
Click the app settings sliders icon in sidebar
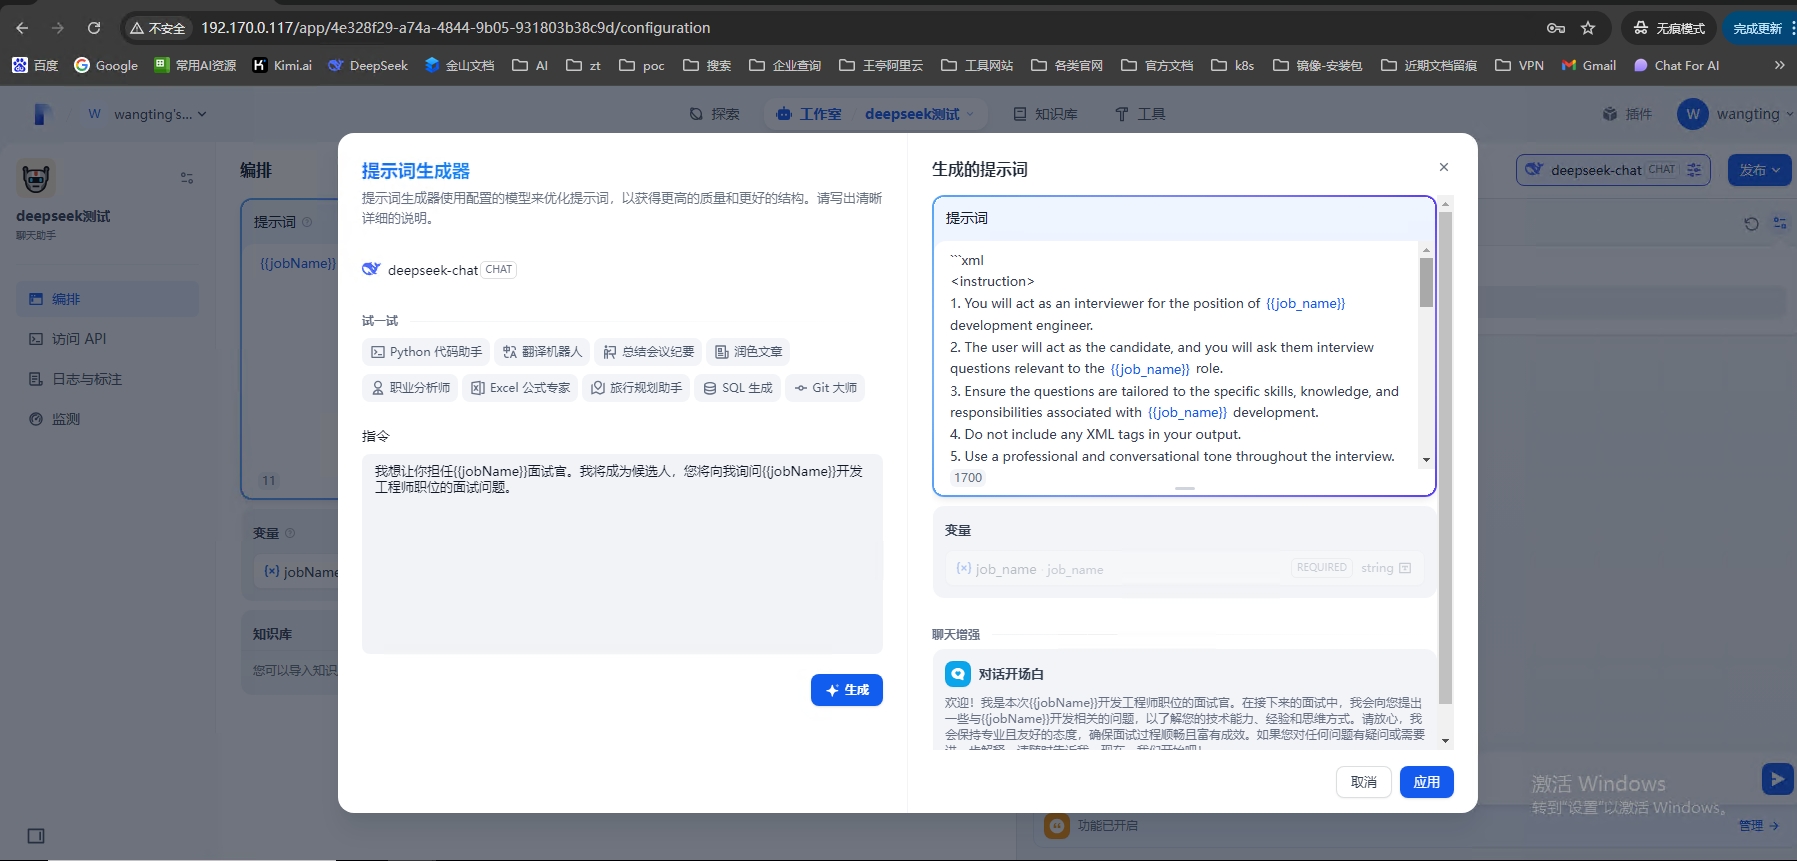point(187,178)
